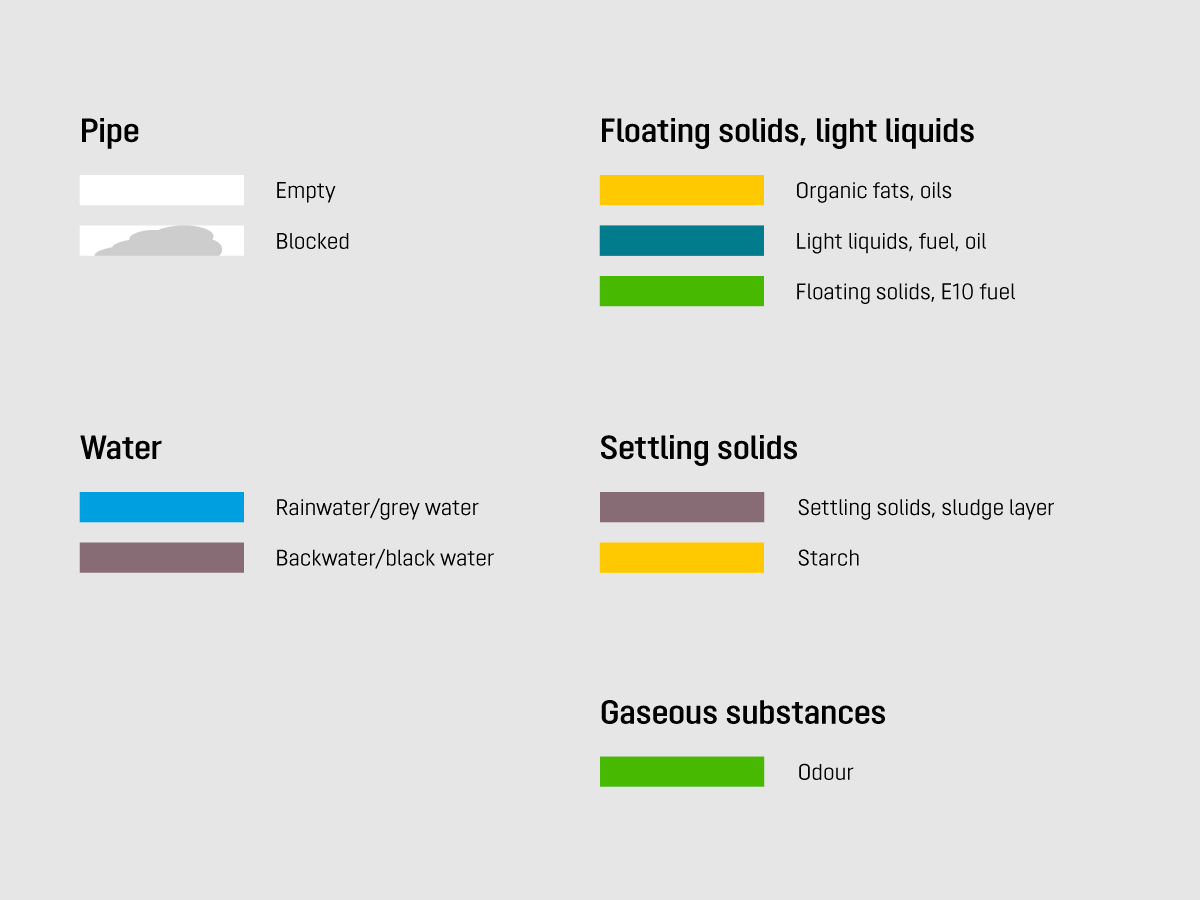This screenshot has width=1200, height=900.
Task: Click the yellow Organic fats, oils swatch
Action: [681, 190]
